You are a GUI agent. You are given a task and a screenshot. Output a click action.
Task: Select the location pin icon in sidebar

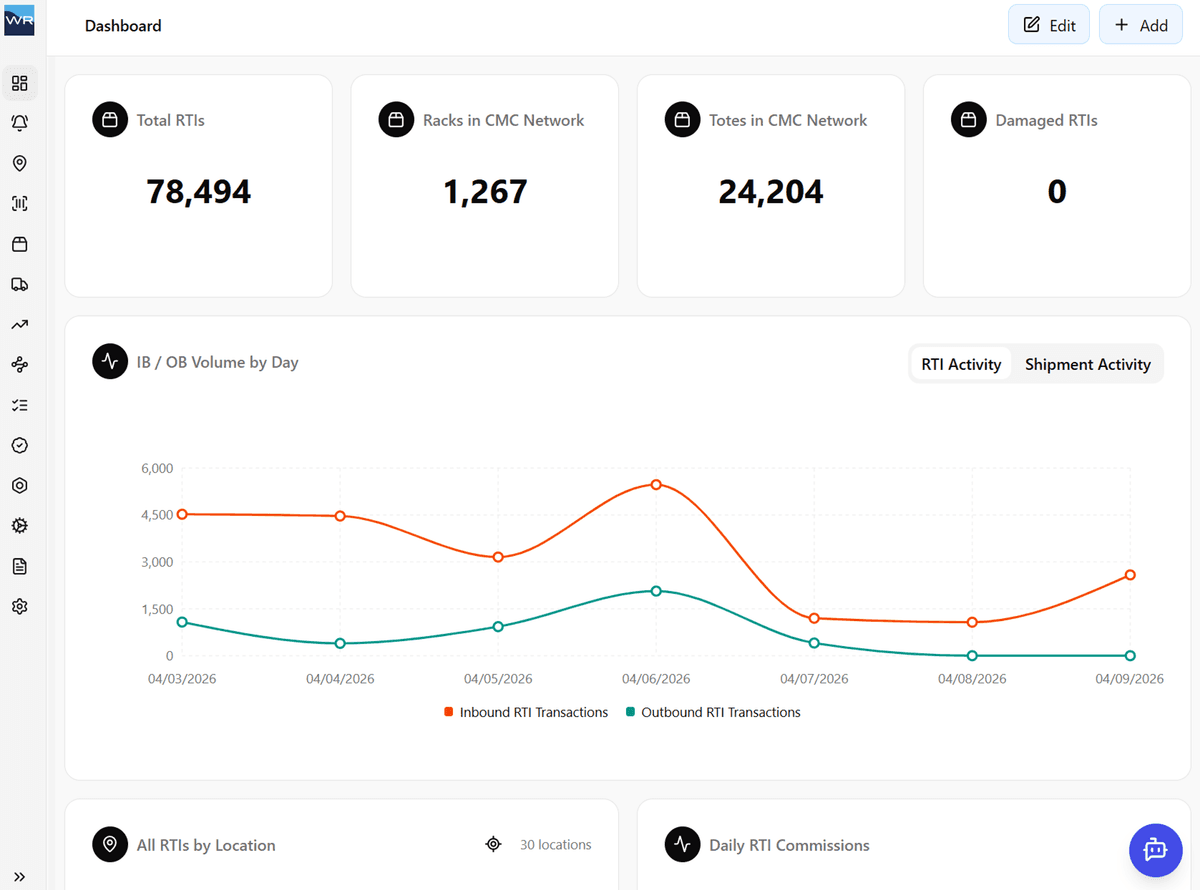20,162
